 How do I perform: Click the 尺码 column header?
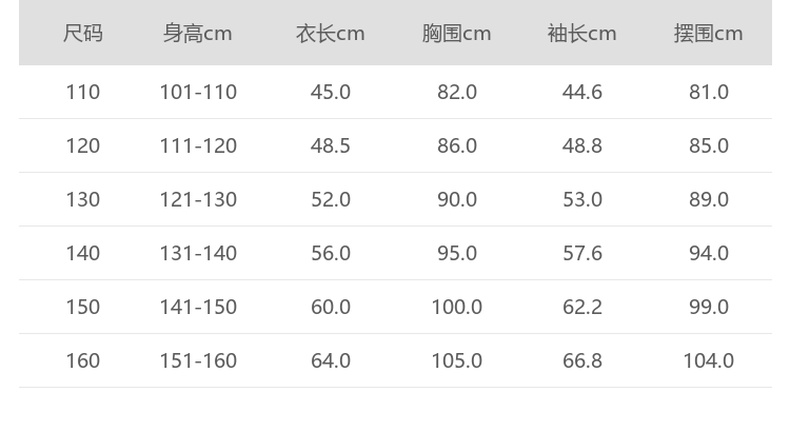(x=83, y=34)
